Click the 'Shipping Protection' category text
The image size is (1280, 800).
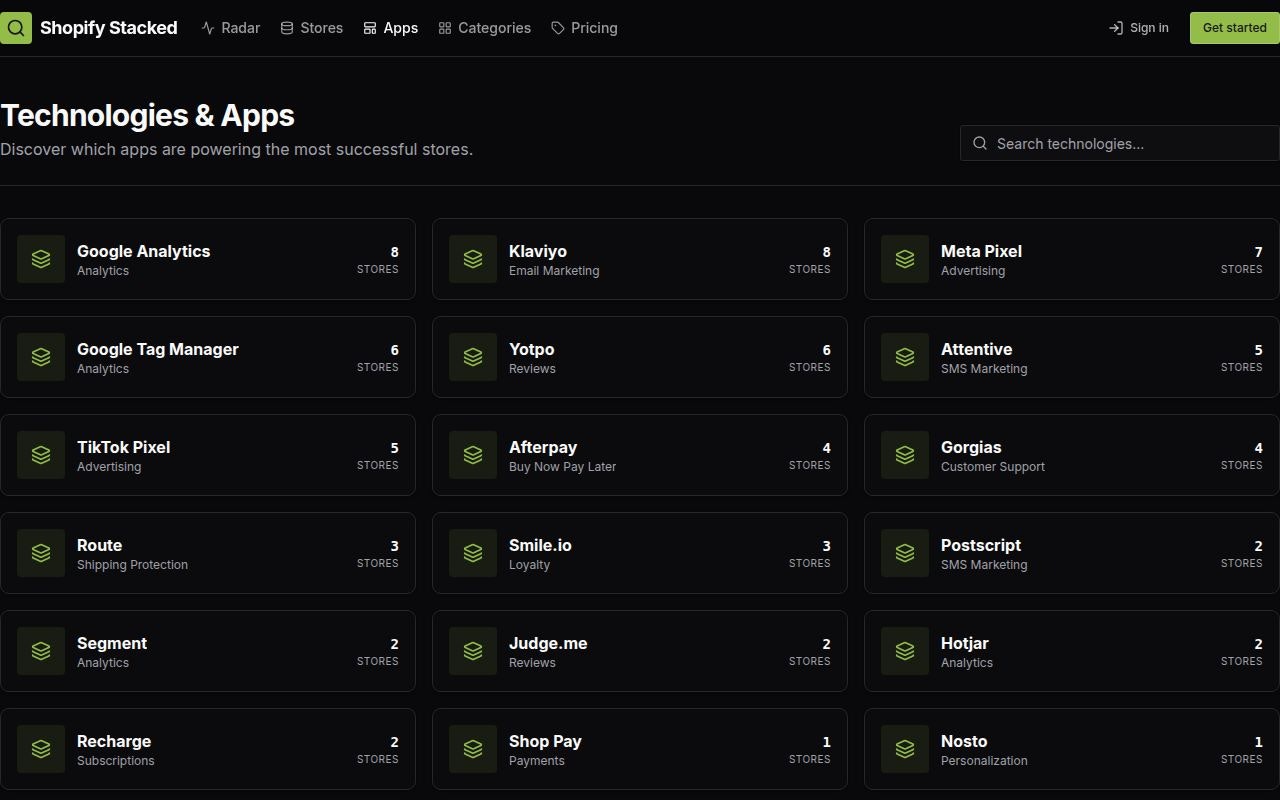click(x=132, y=565)
